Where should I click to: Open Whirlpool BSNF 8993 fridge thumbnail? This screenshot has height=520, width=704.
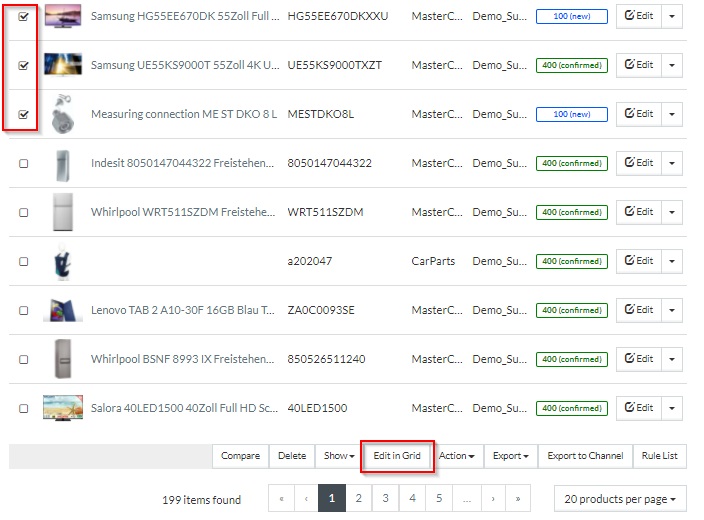[63, 359]
